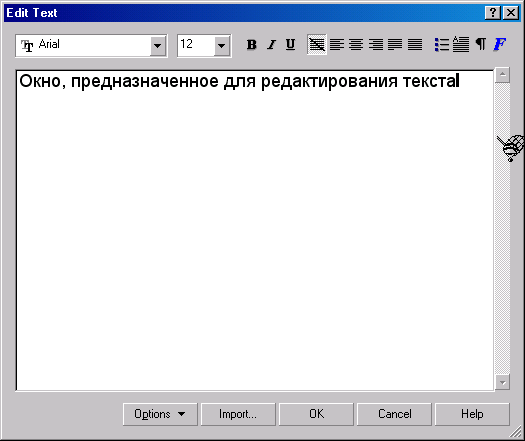Click the Import... button
525x441 pixels.
[238, 414]
